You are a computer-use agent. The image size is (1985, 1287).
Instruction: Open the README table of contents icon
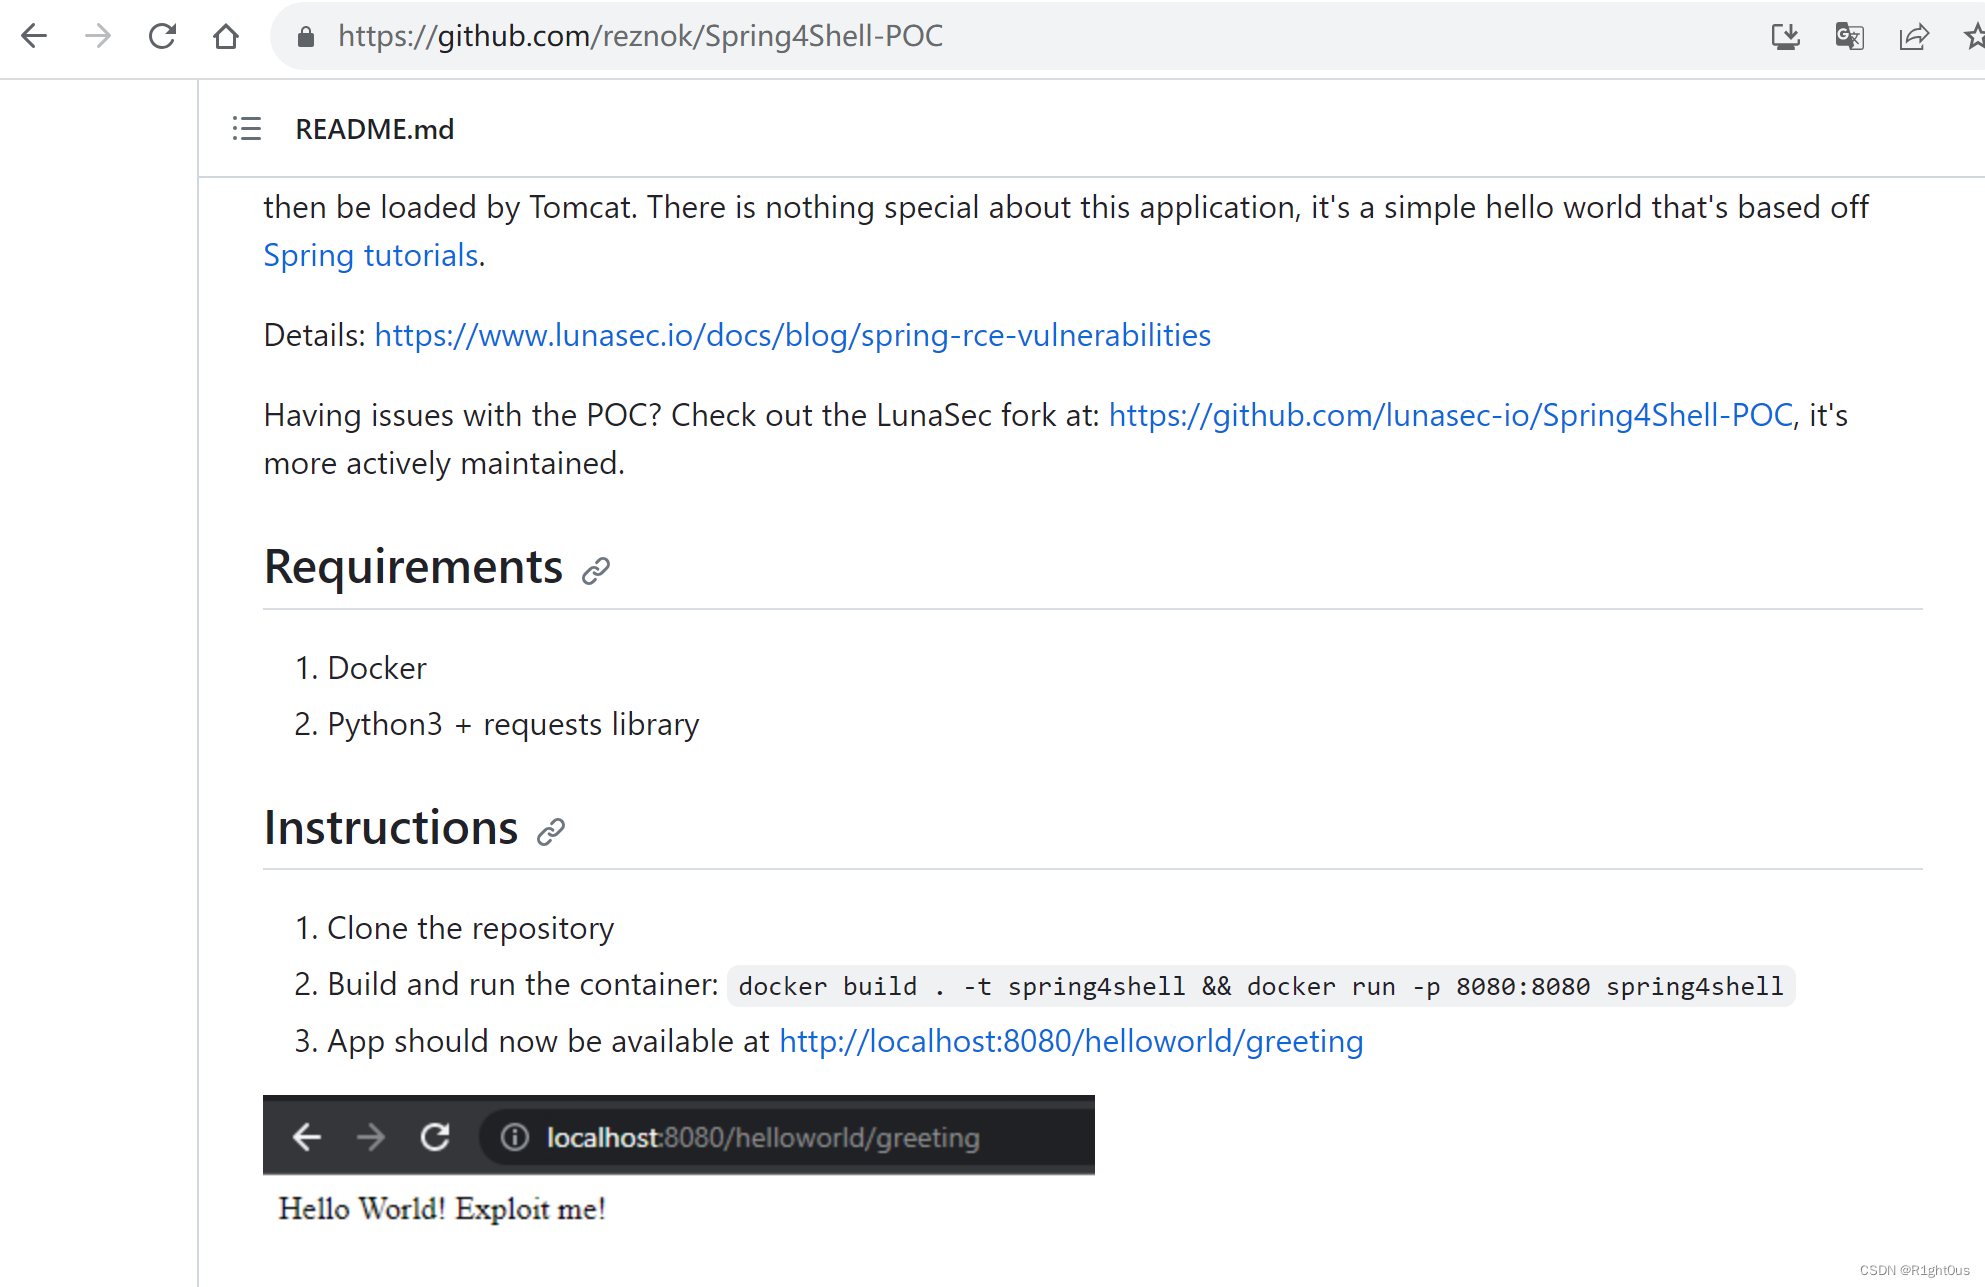click(x=246, y=129)
